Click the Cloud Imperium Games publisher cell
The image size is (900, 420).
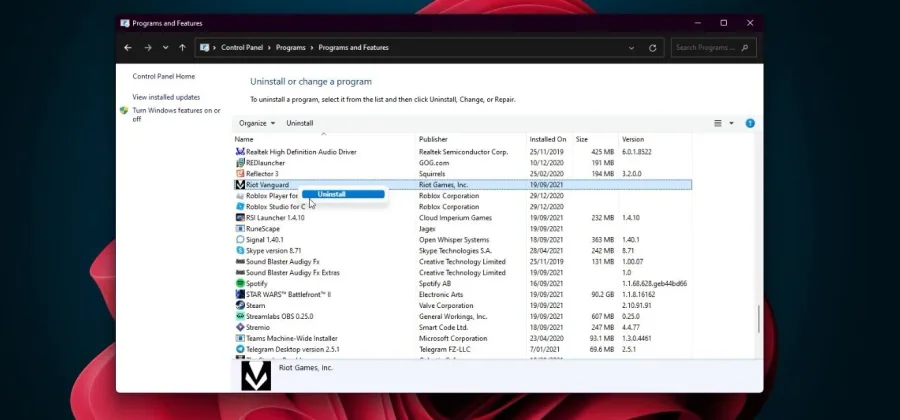tap(455, 217)
